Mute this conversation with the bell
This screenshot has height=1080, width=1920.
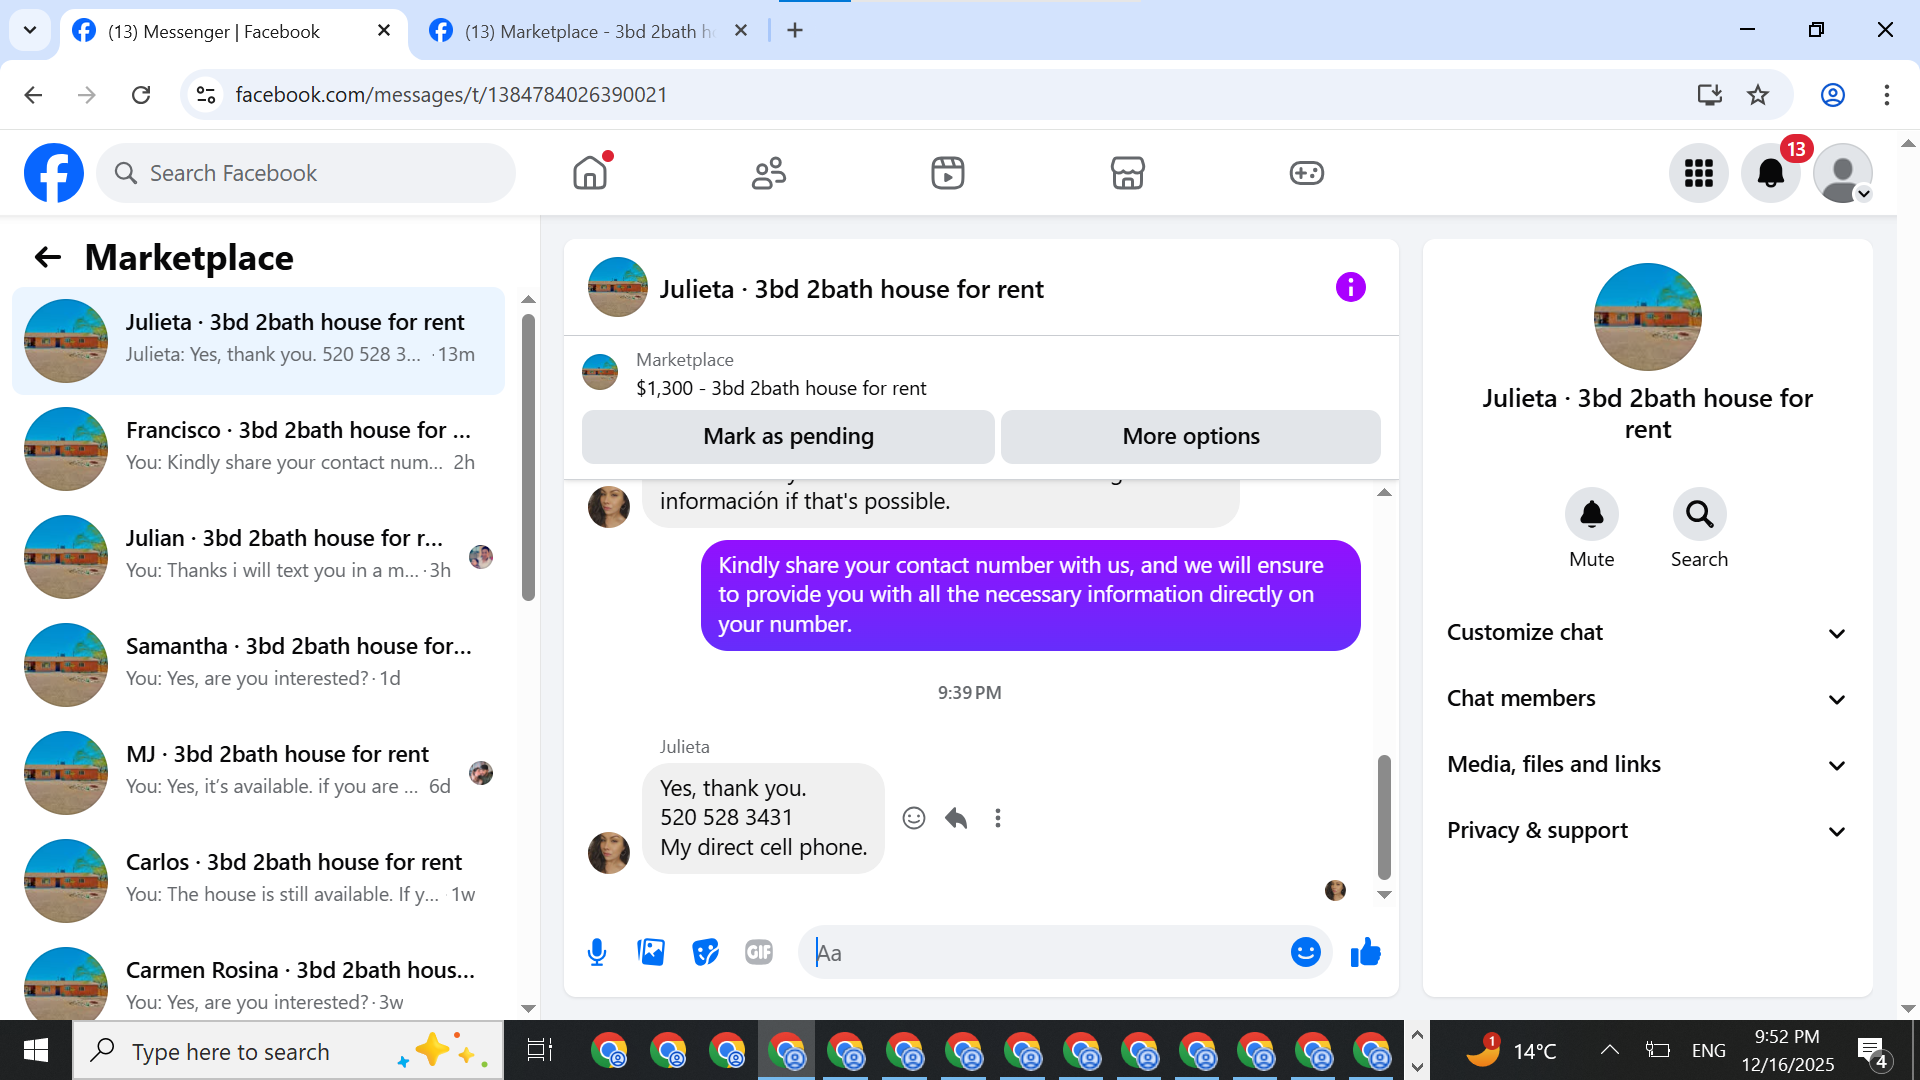1591,514
